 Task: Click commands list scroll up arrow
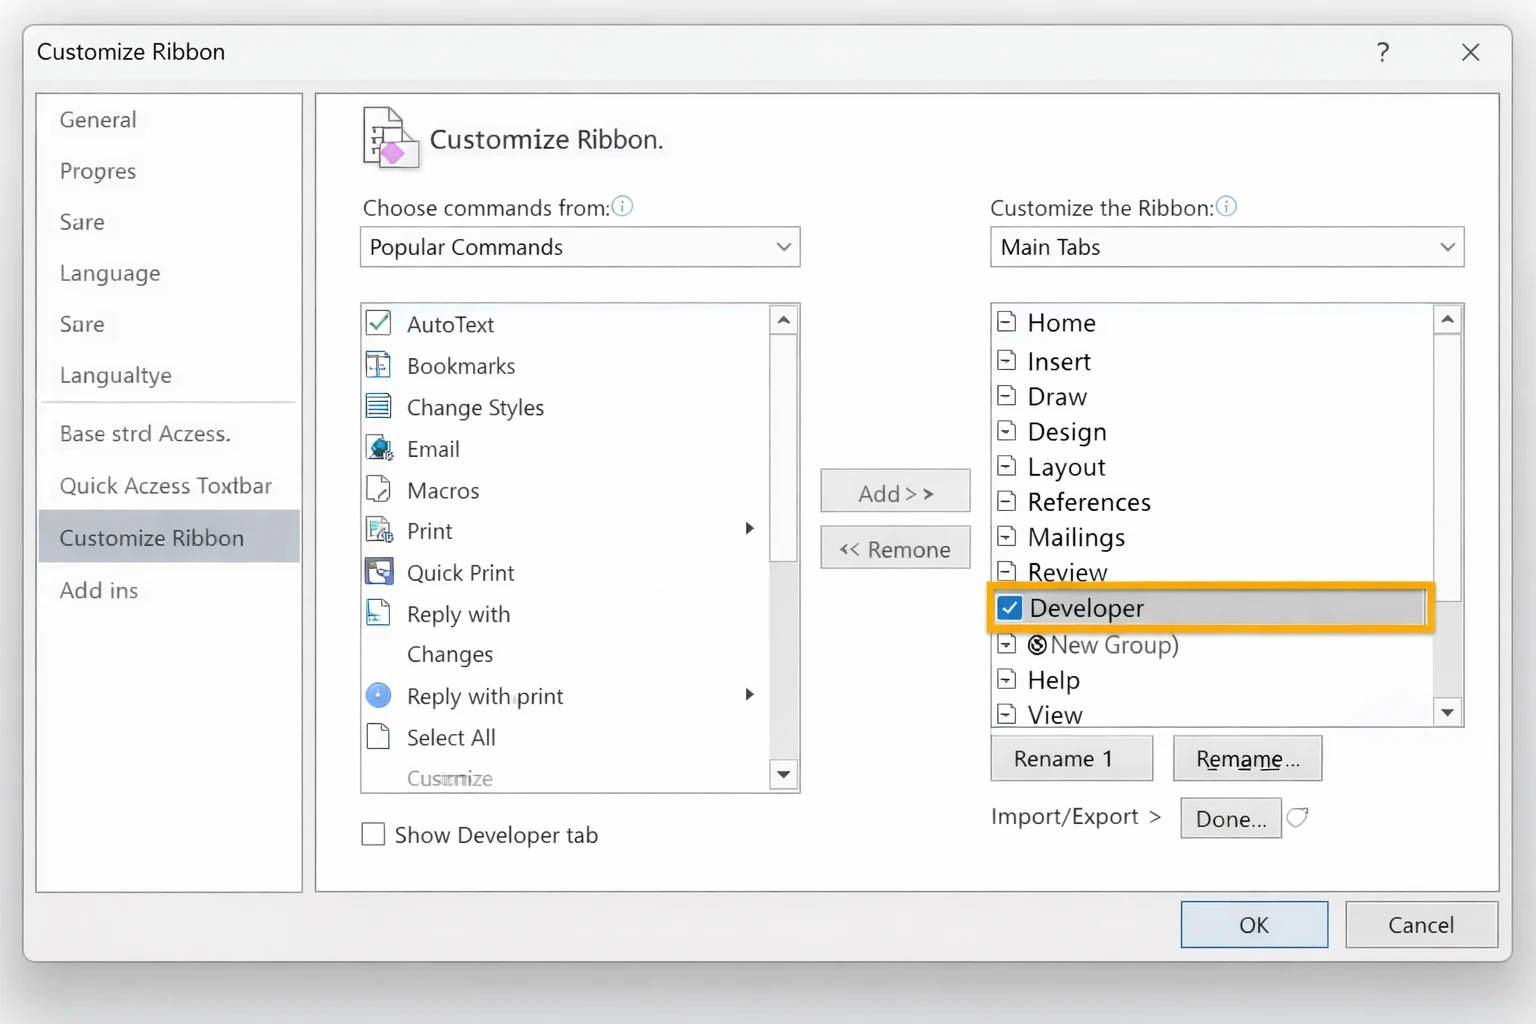click(x=784, y=320)
